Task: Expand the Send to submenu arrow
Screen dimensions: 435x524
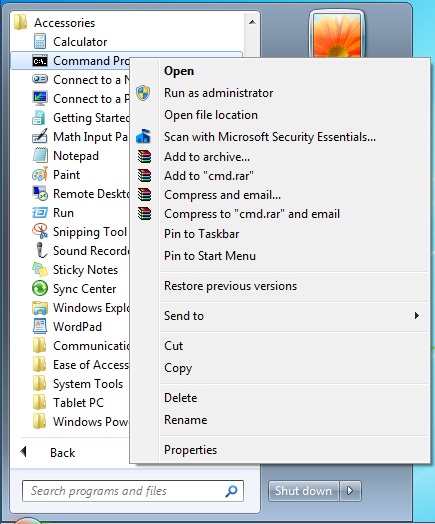Action: pyautogui.click(x=416, y=316)
